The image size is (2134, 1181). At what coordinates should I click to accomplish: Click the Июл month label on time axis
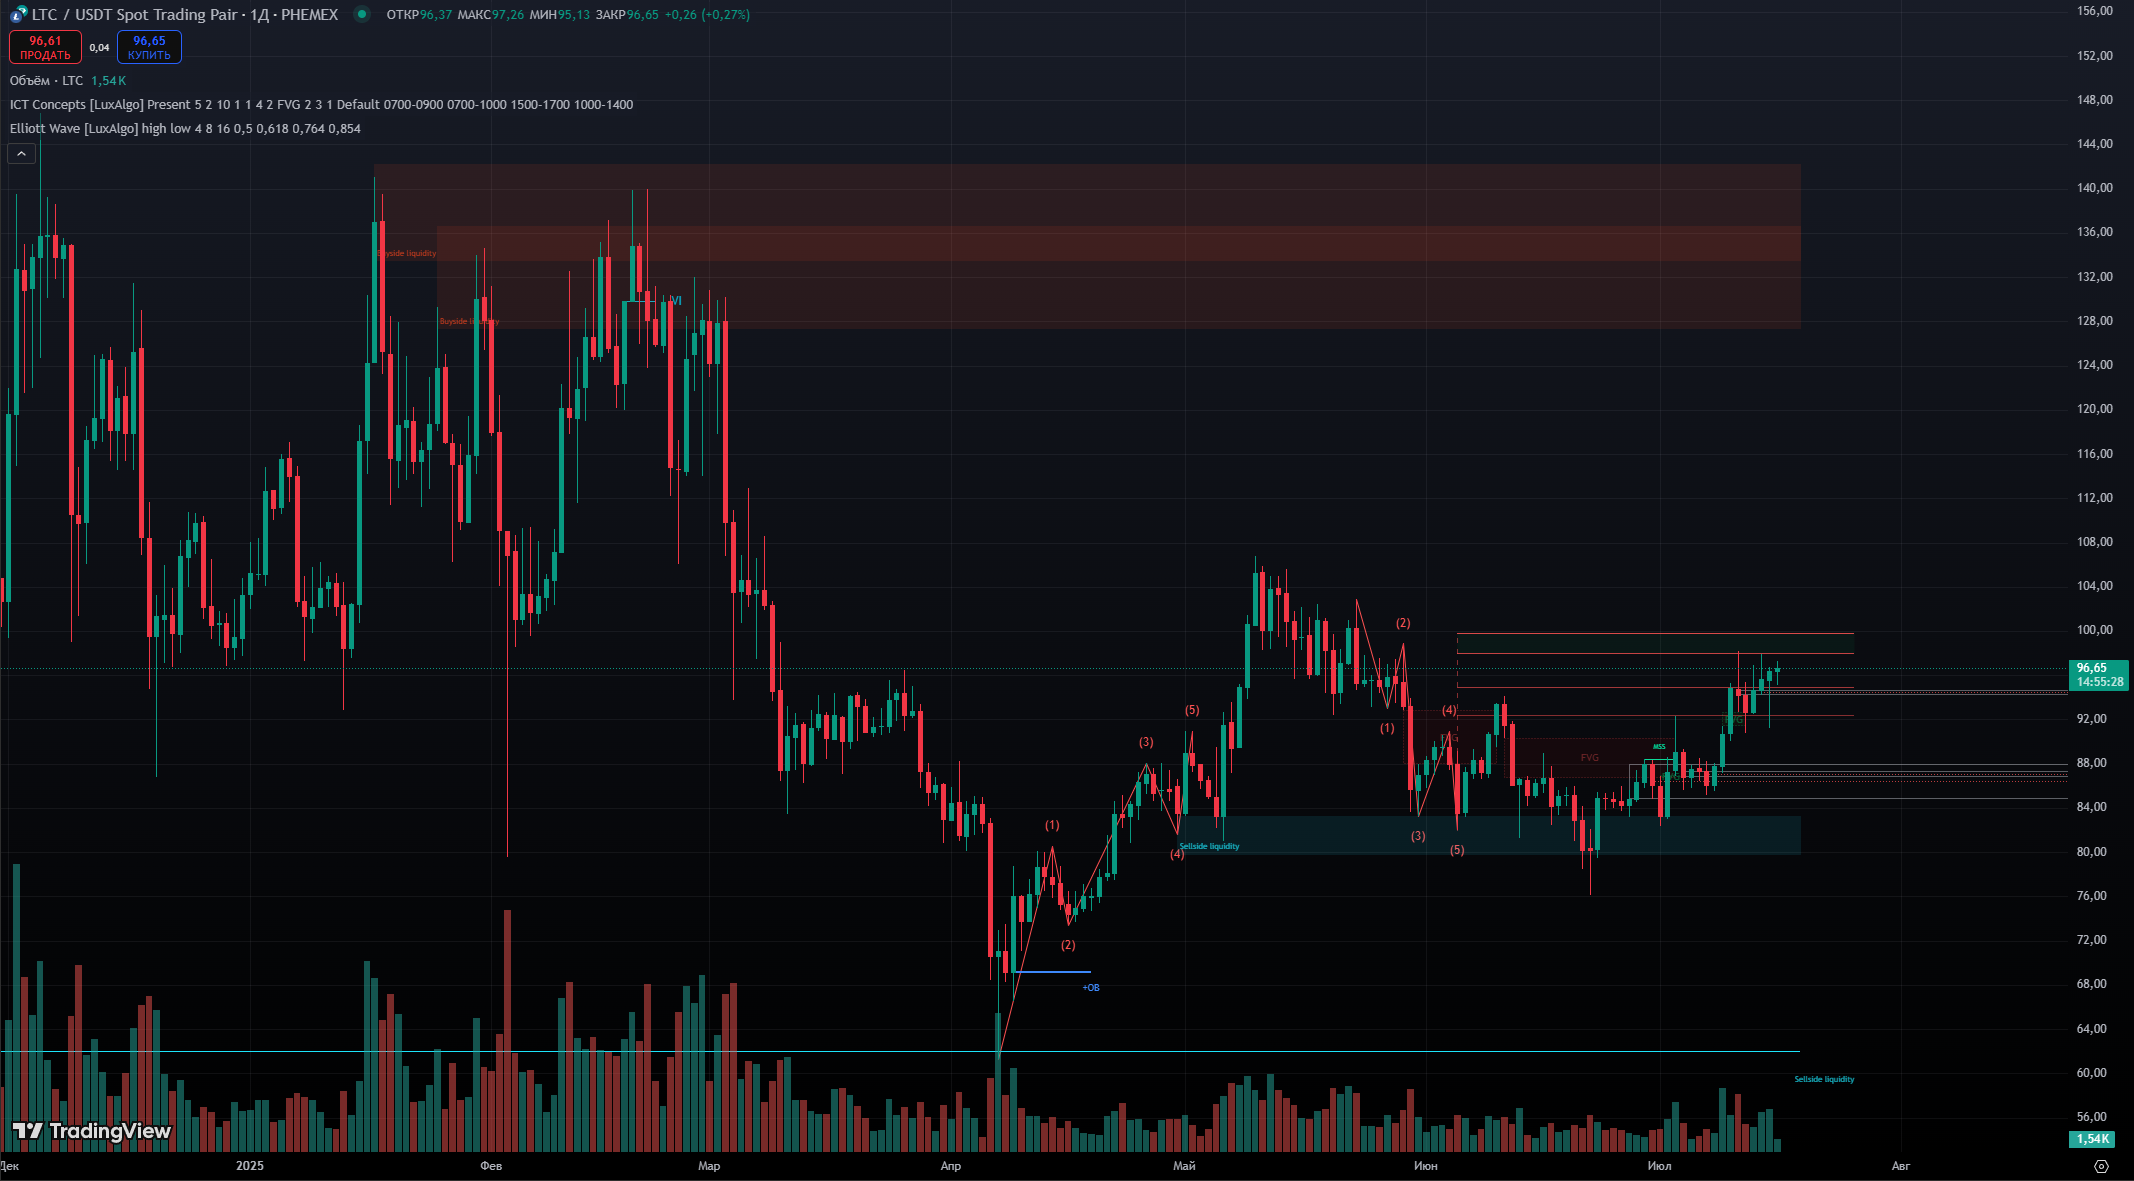(x=1659, y=1166)
